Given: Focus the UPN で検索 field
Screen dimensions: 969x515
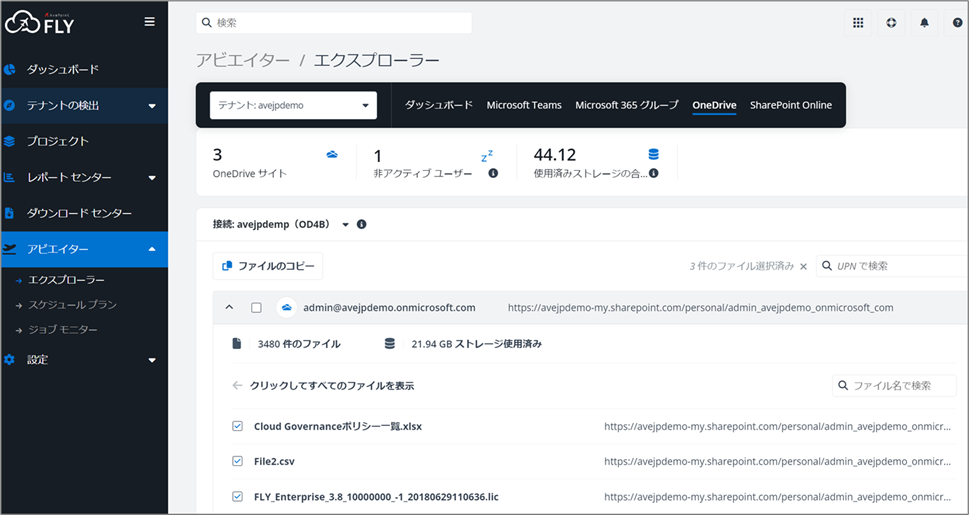Looking at the screenshot, I should 892,266.
